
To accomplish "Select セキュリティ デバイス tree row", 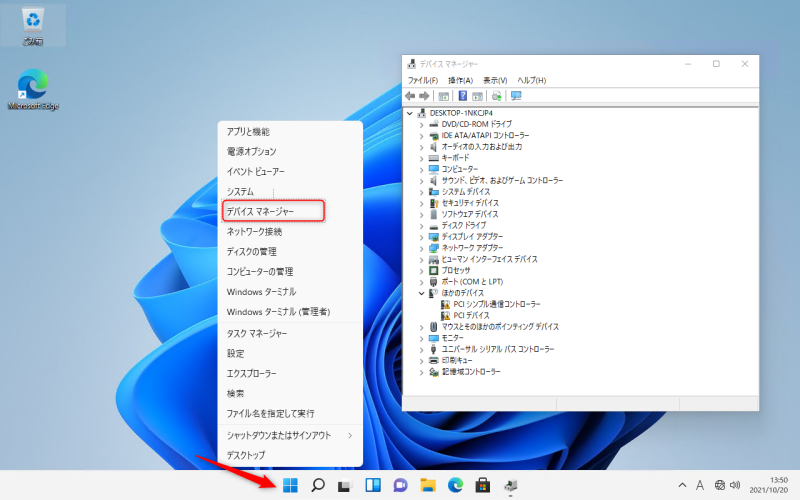I will click(464, 203).
